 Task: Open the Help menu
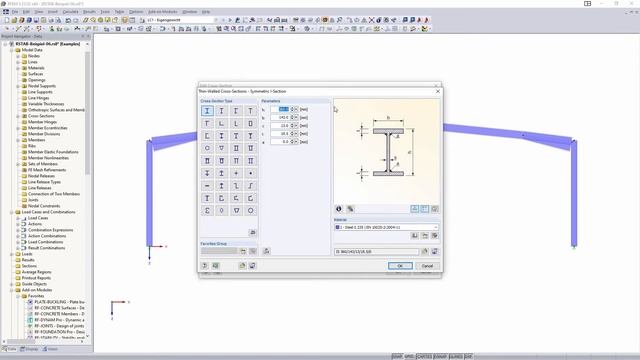[x=206, y=12]
